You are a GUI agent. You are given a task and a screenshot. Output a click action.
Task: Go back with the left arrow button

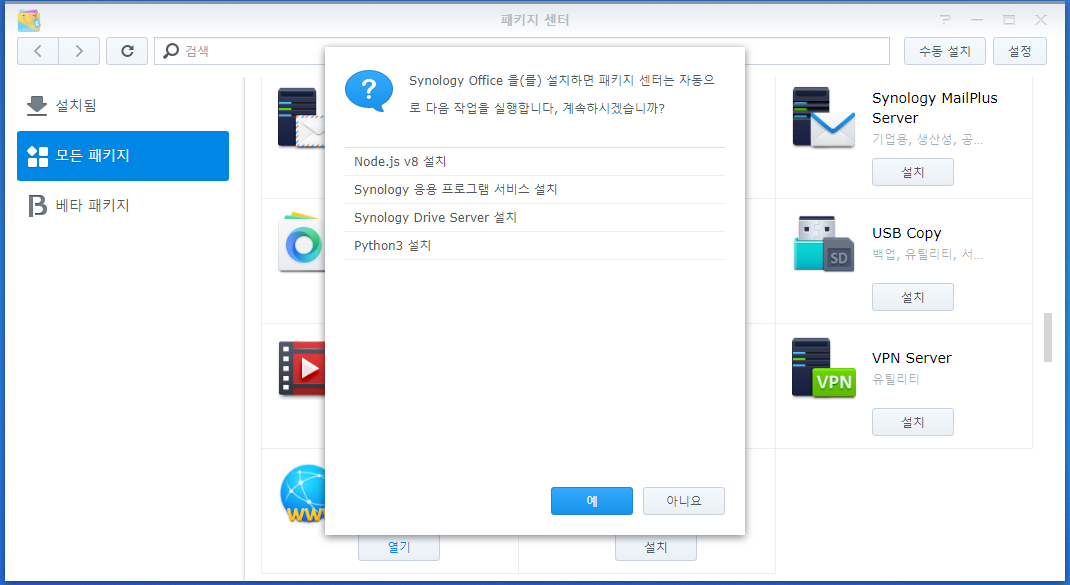tap(38, 51)
